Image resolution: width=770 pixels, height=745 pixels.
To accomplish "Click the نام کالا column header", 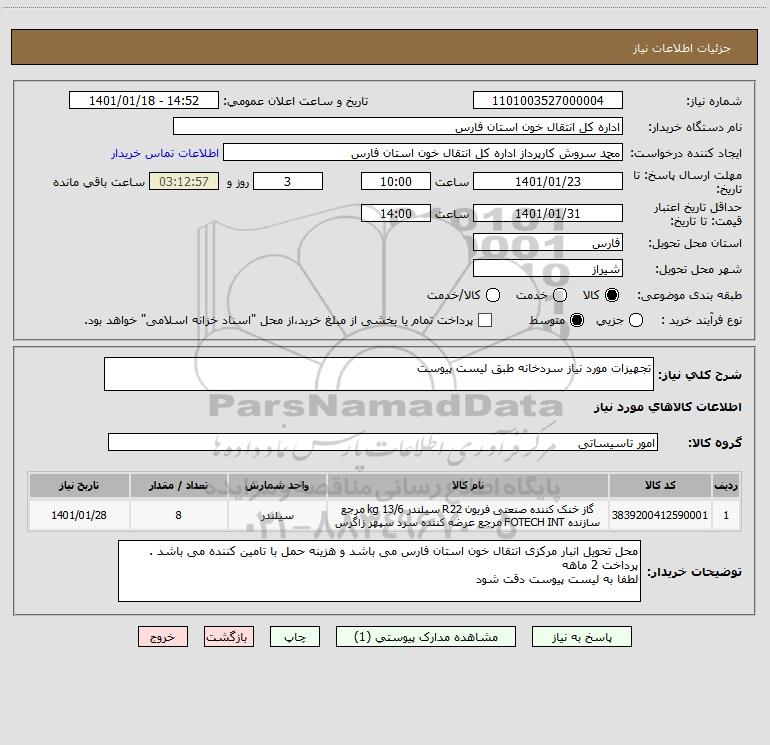I will (x=468, y=485).
